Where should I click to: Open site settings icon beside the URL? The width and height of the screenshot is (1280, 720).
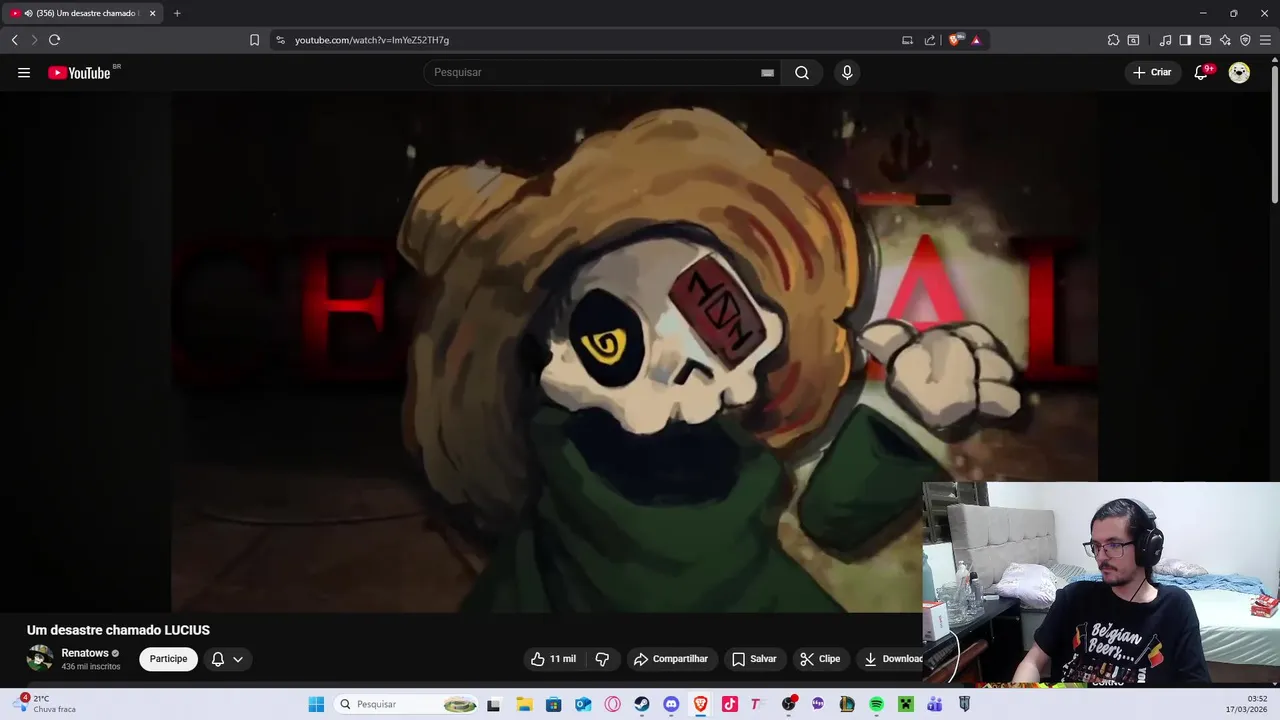[x=280, y=40]
